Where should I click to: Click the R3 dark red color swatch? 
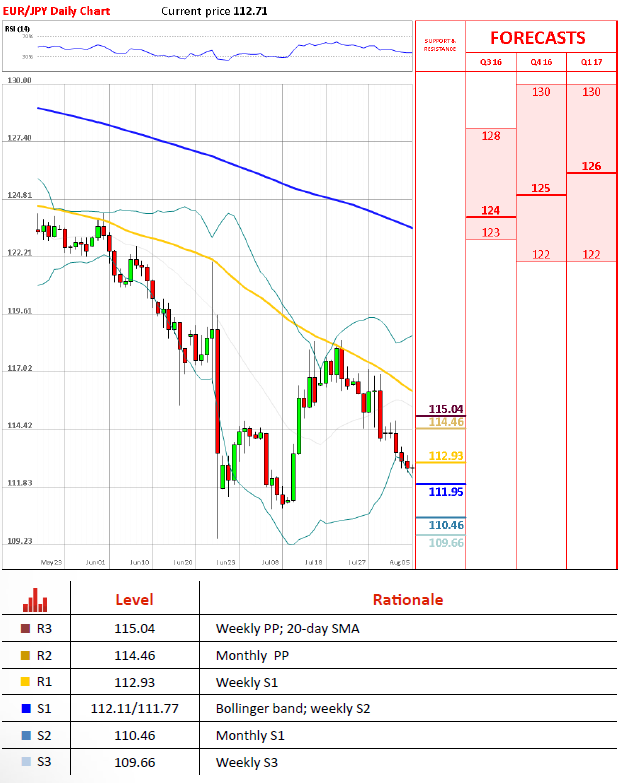(25, 628)
